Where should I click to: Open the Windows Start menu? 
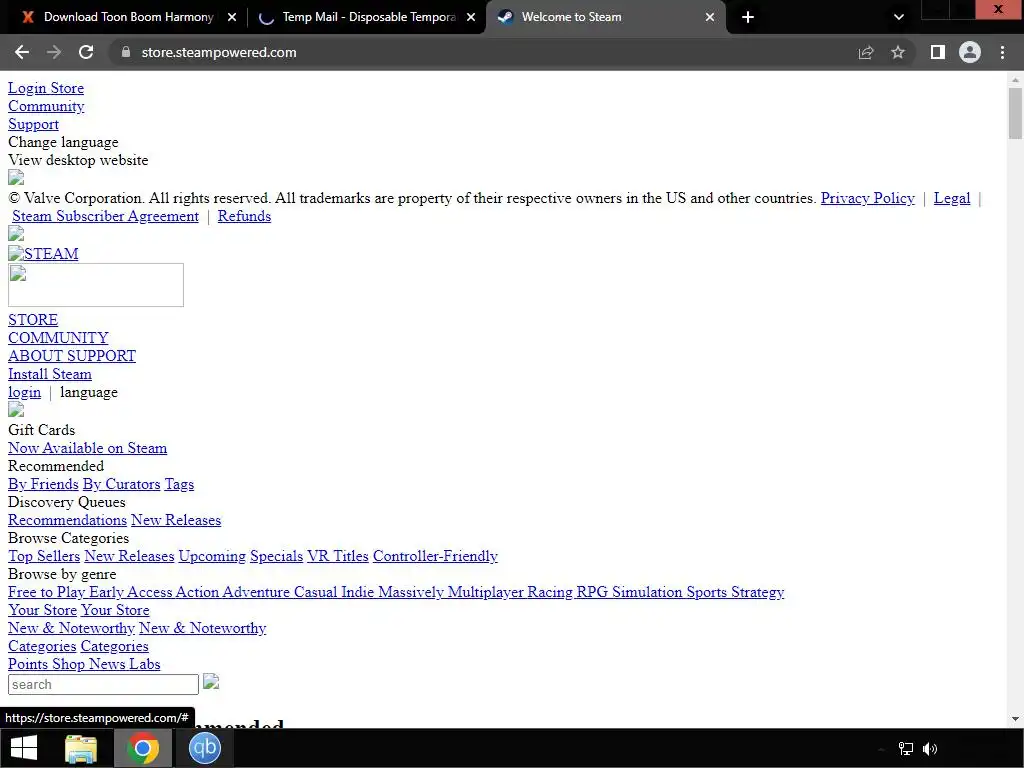tap(24, 748)
